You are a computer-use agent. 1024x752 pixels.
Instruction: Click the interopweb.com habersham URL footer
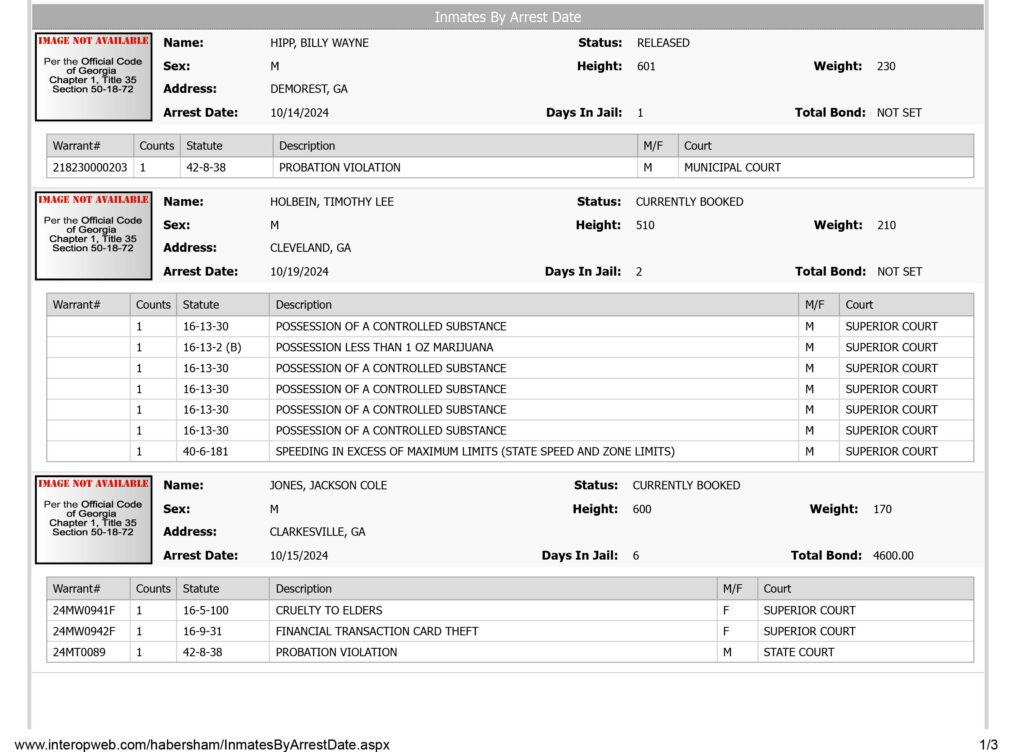tap(202, 744)
